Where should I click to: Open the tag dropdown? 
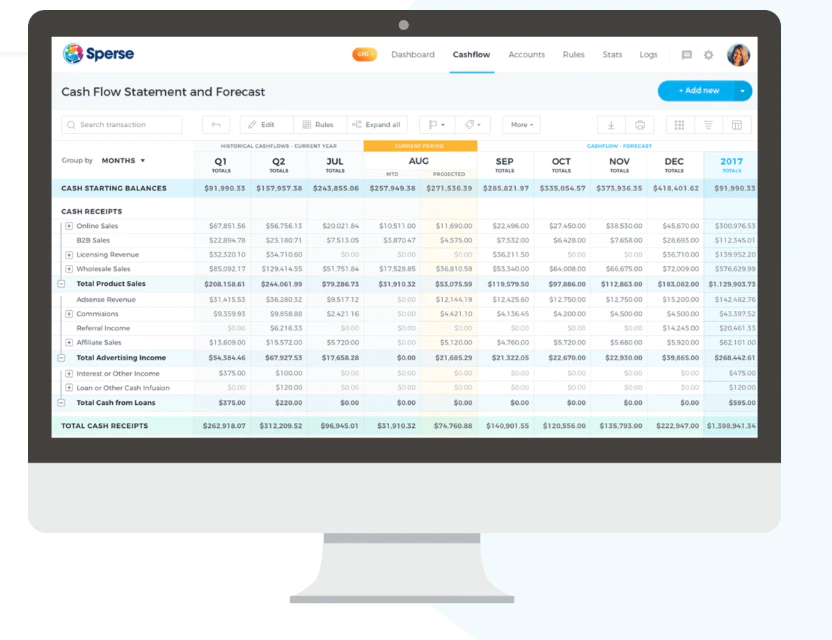click(472, 125)
